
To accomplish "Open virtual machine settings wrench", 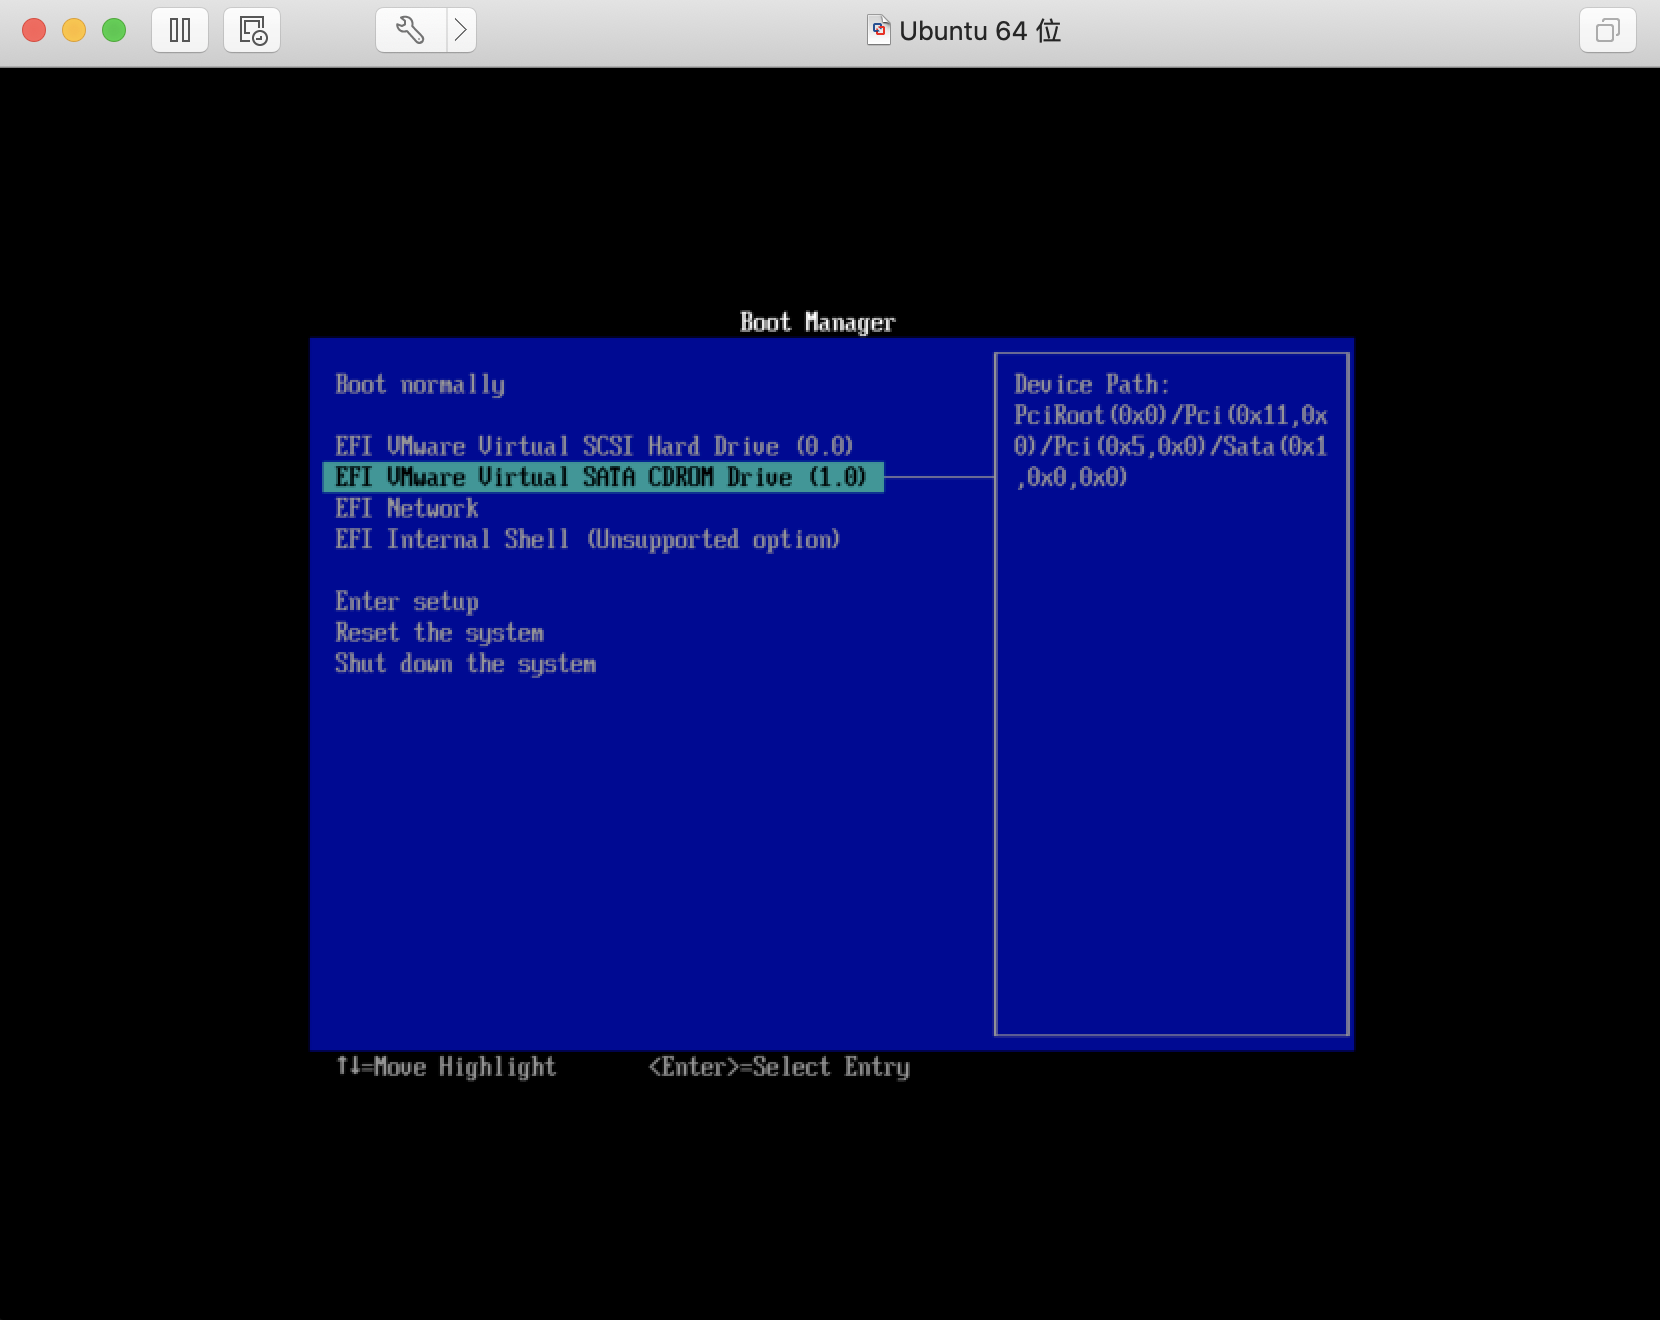I will (x=410, y=30).
